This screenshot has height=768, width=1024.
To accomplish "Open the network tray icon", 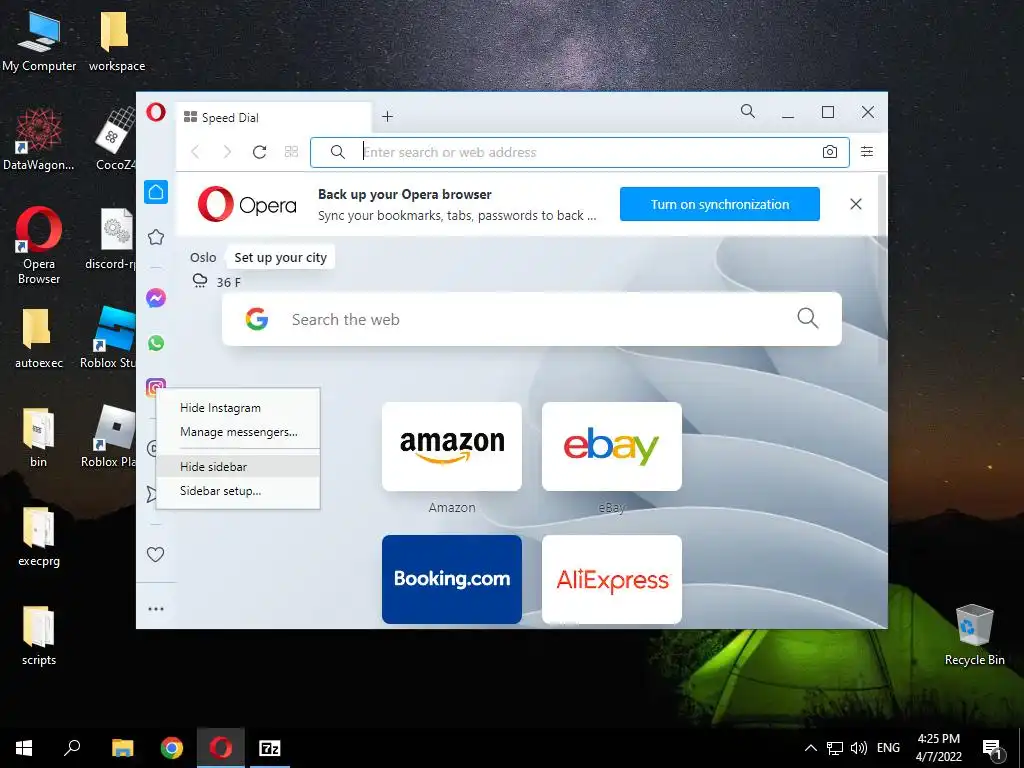I will tap(835, 748).
